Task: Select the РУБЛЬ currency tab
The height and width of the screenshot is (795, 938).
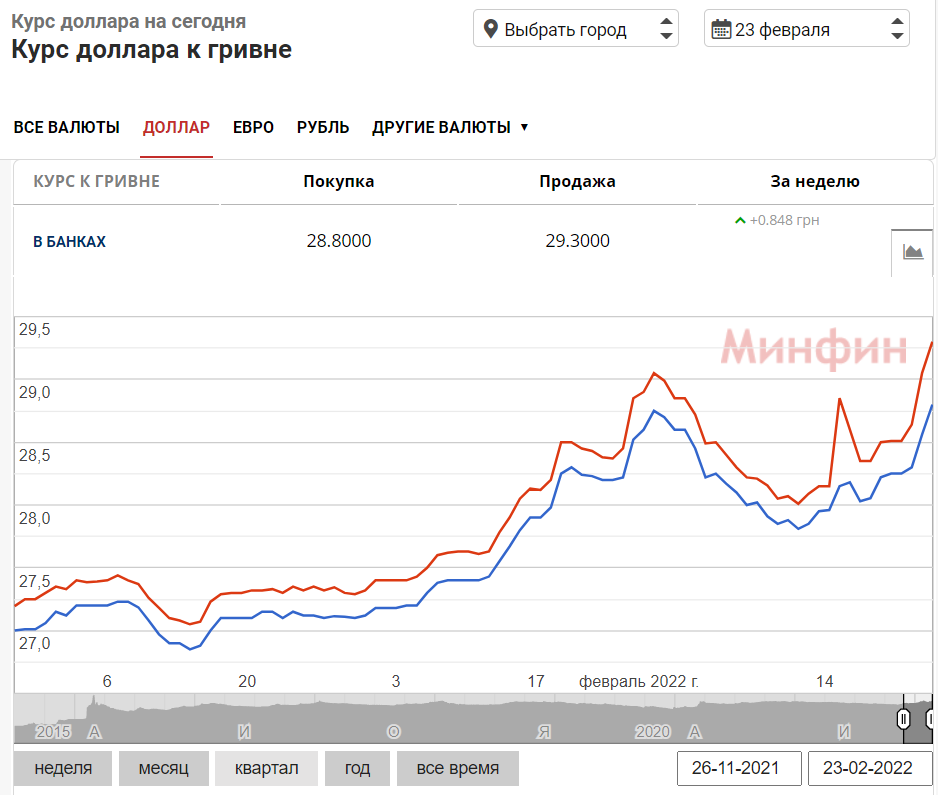Action: (x=323, y=127)
